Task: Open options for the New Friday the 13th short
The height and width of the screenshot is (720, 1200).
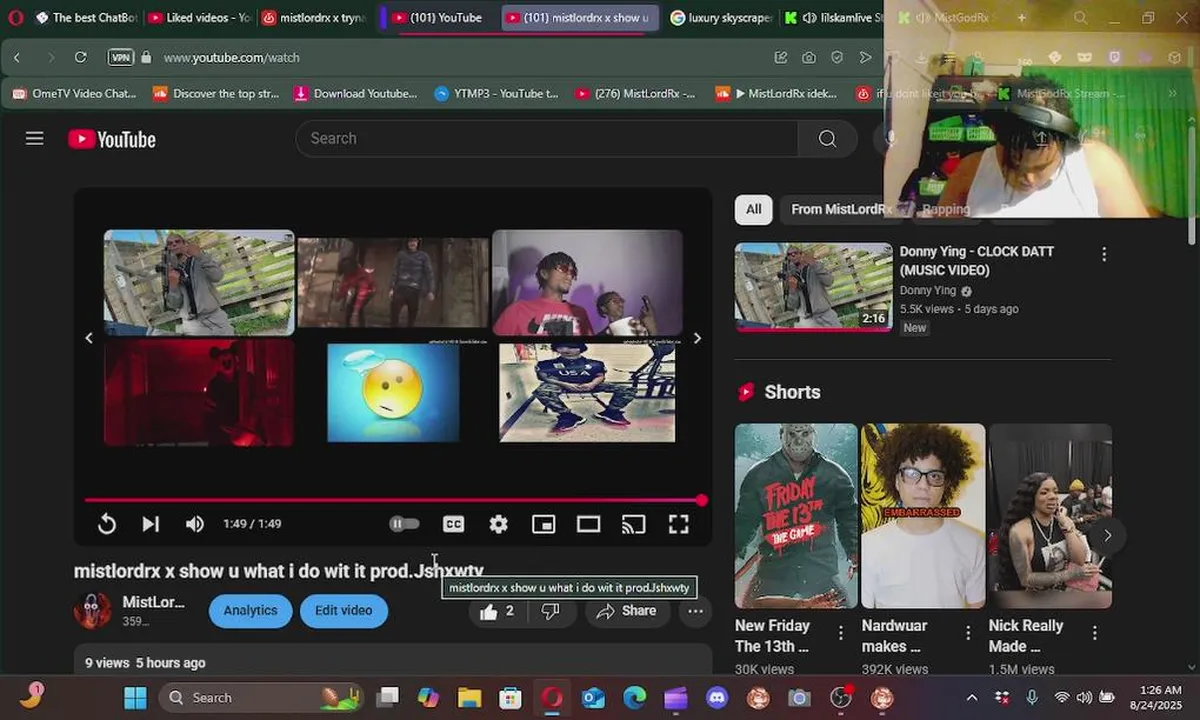Action: click(840, 633)
